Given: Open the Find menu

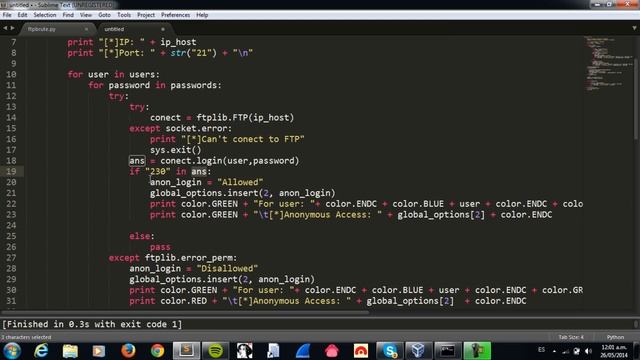Looking at the screenshot, I should (68, 15).
